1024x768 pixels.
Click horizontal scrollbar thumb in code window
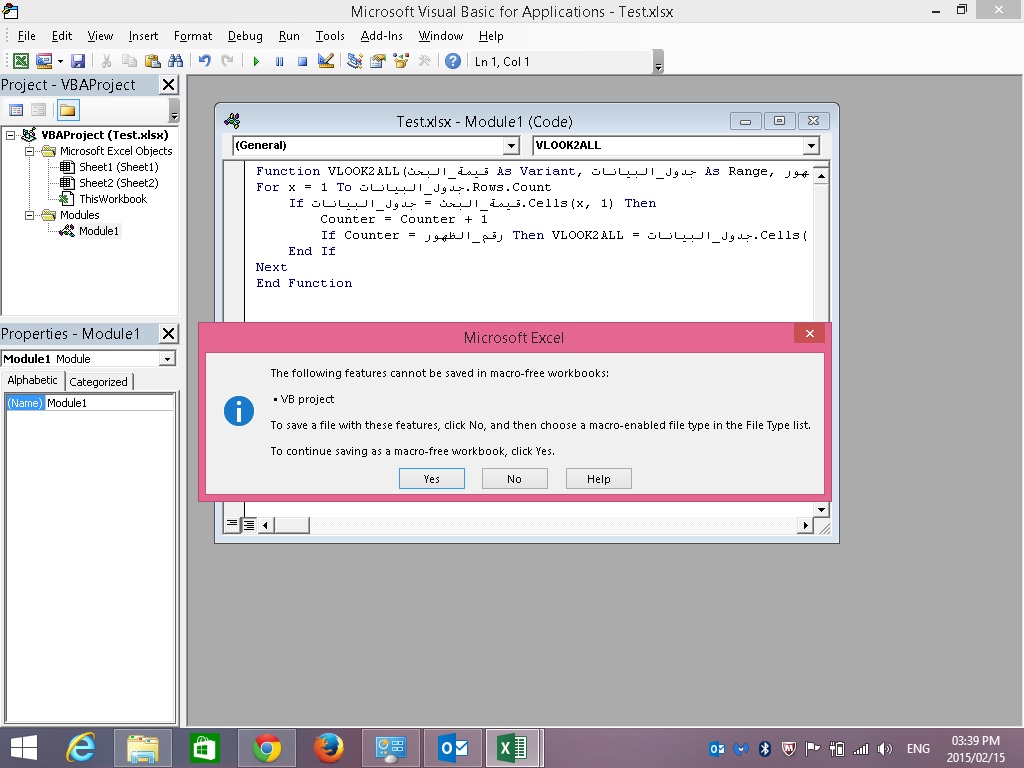[x=291, y=525]
